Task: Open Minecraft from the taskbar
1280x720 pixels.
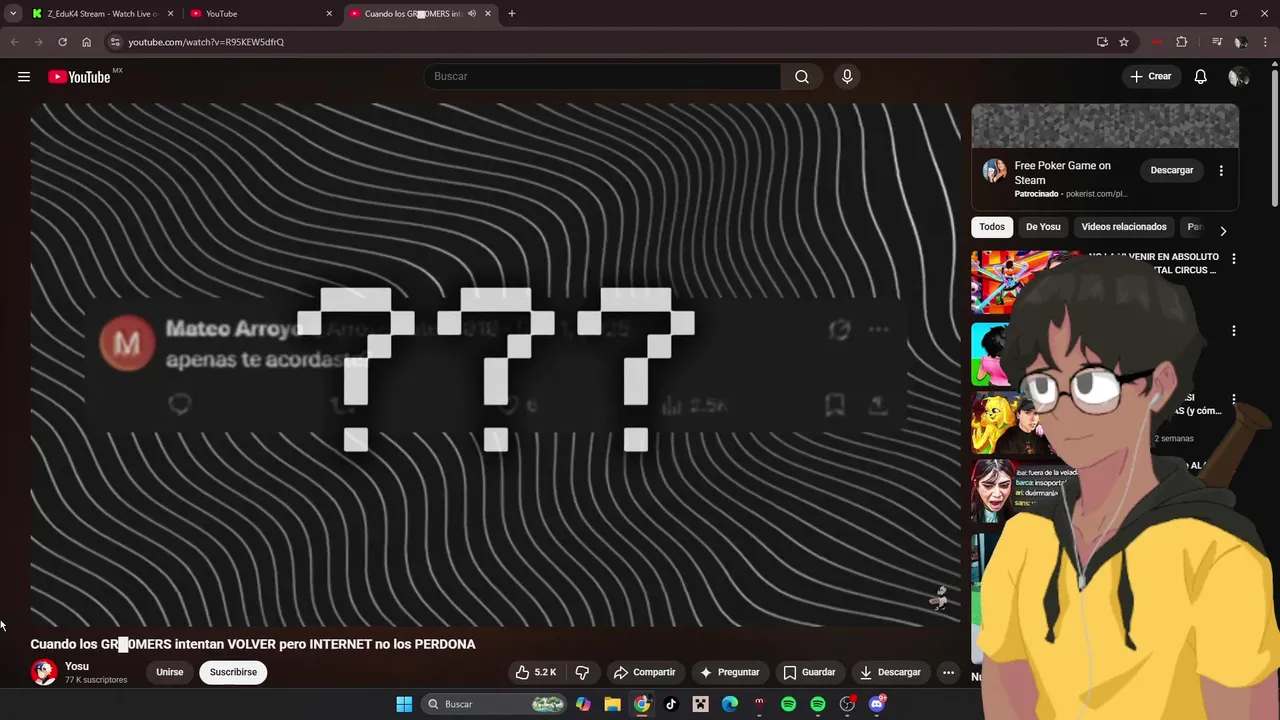Action: click(701, 704)
